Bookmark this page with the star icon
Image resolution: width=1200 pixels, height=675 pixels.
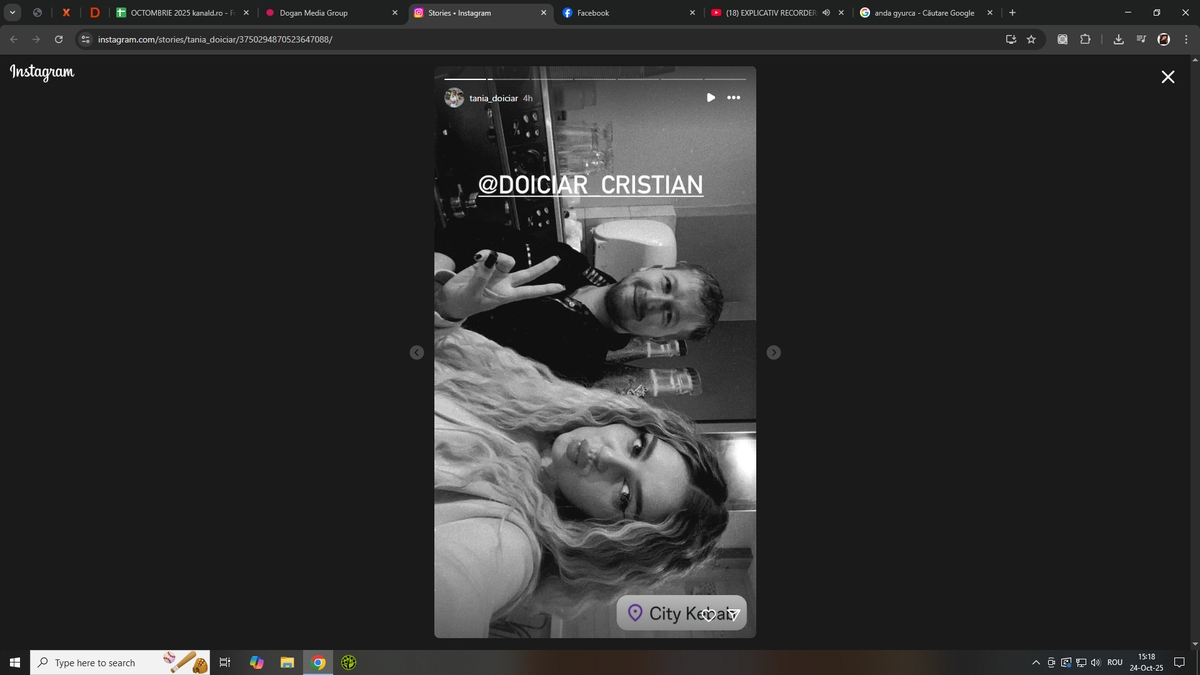tap(1031, 39)
